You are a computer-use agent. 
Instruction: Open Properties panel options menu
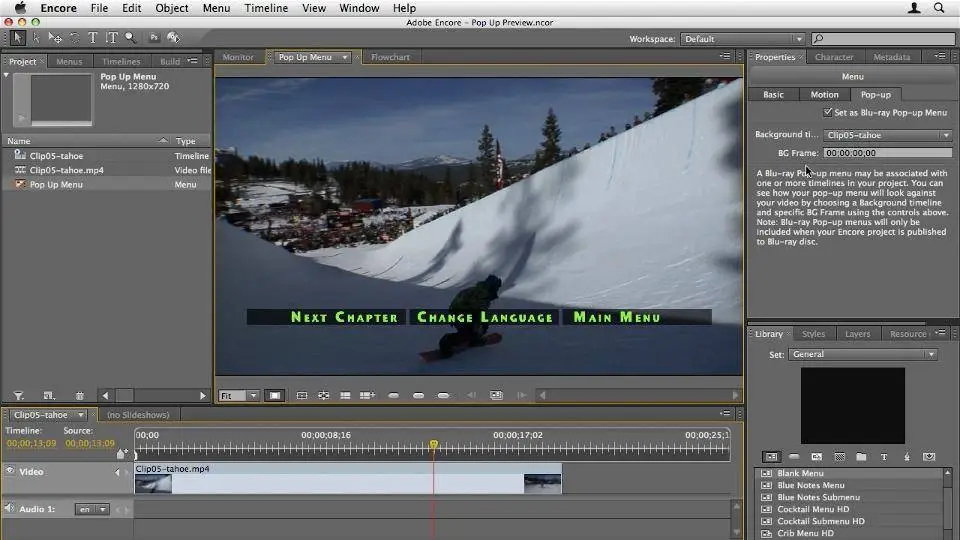tap(940, 56)
